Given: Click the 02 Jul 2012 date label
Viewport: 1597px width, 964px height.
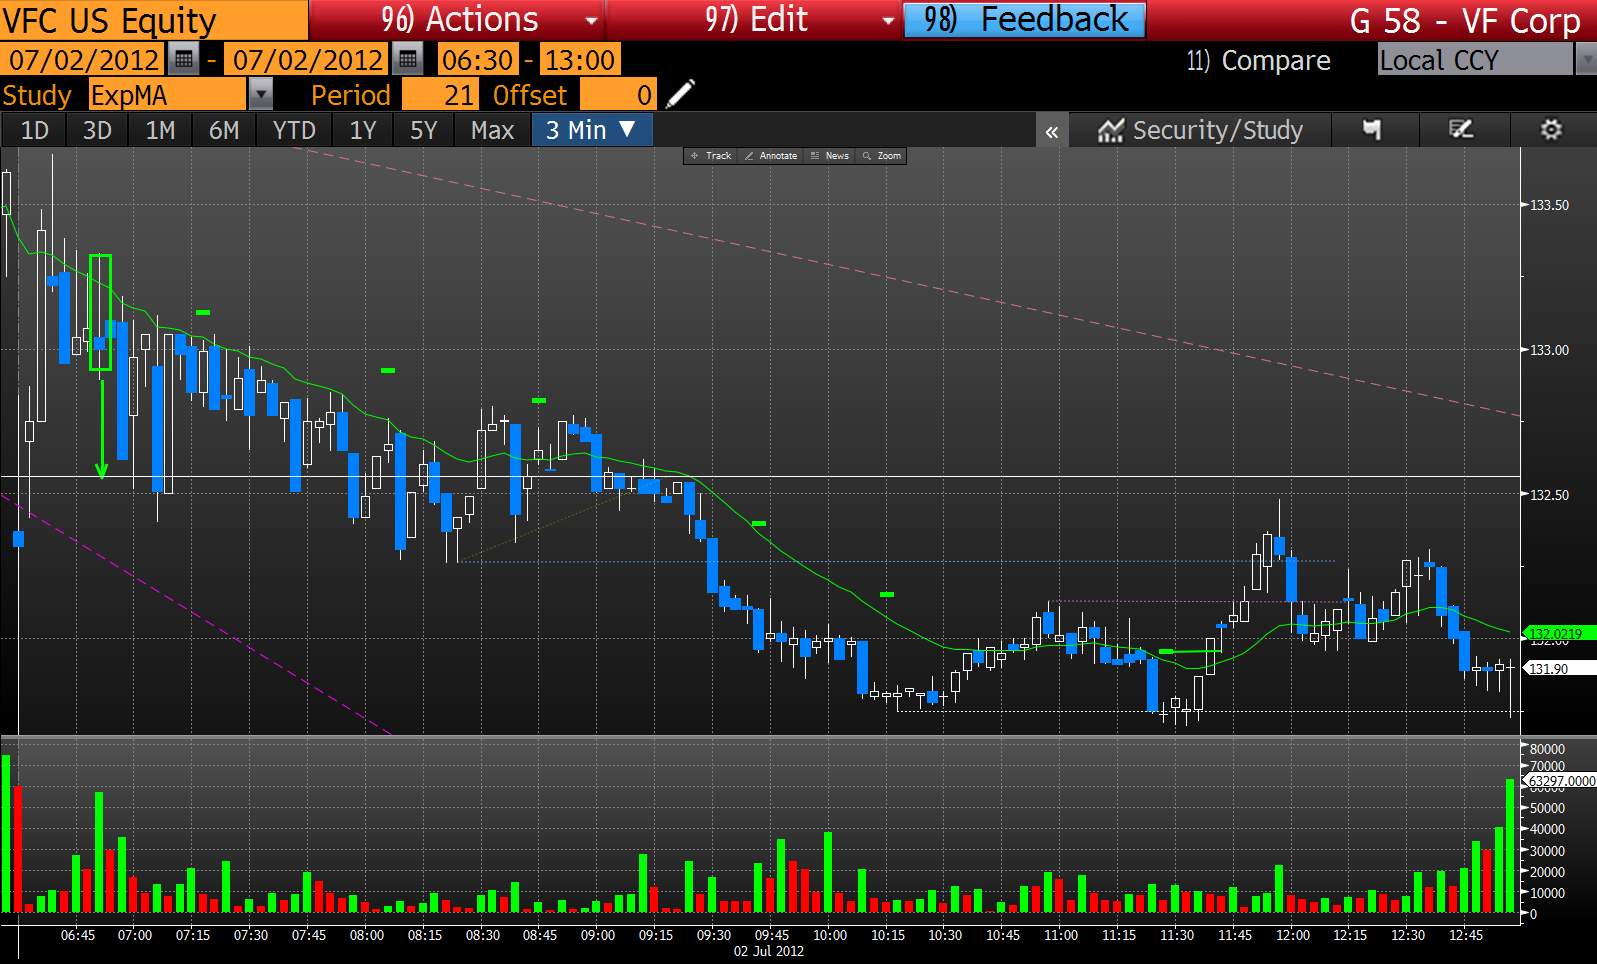Looking at the screenshot, I should point(769,951).
